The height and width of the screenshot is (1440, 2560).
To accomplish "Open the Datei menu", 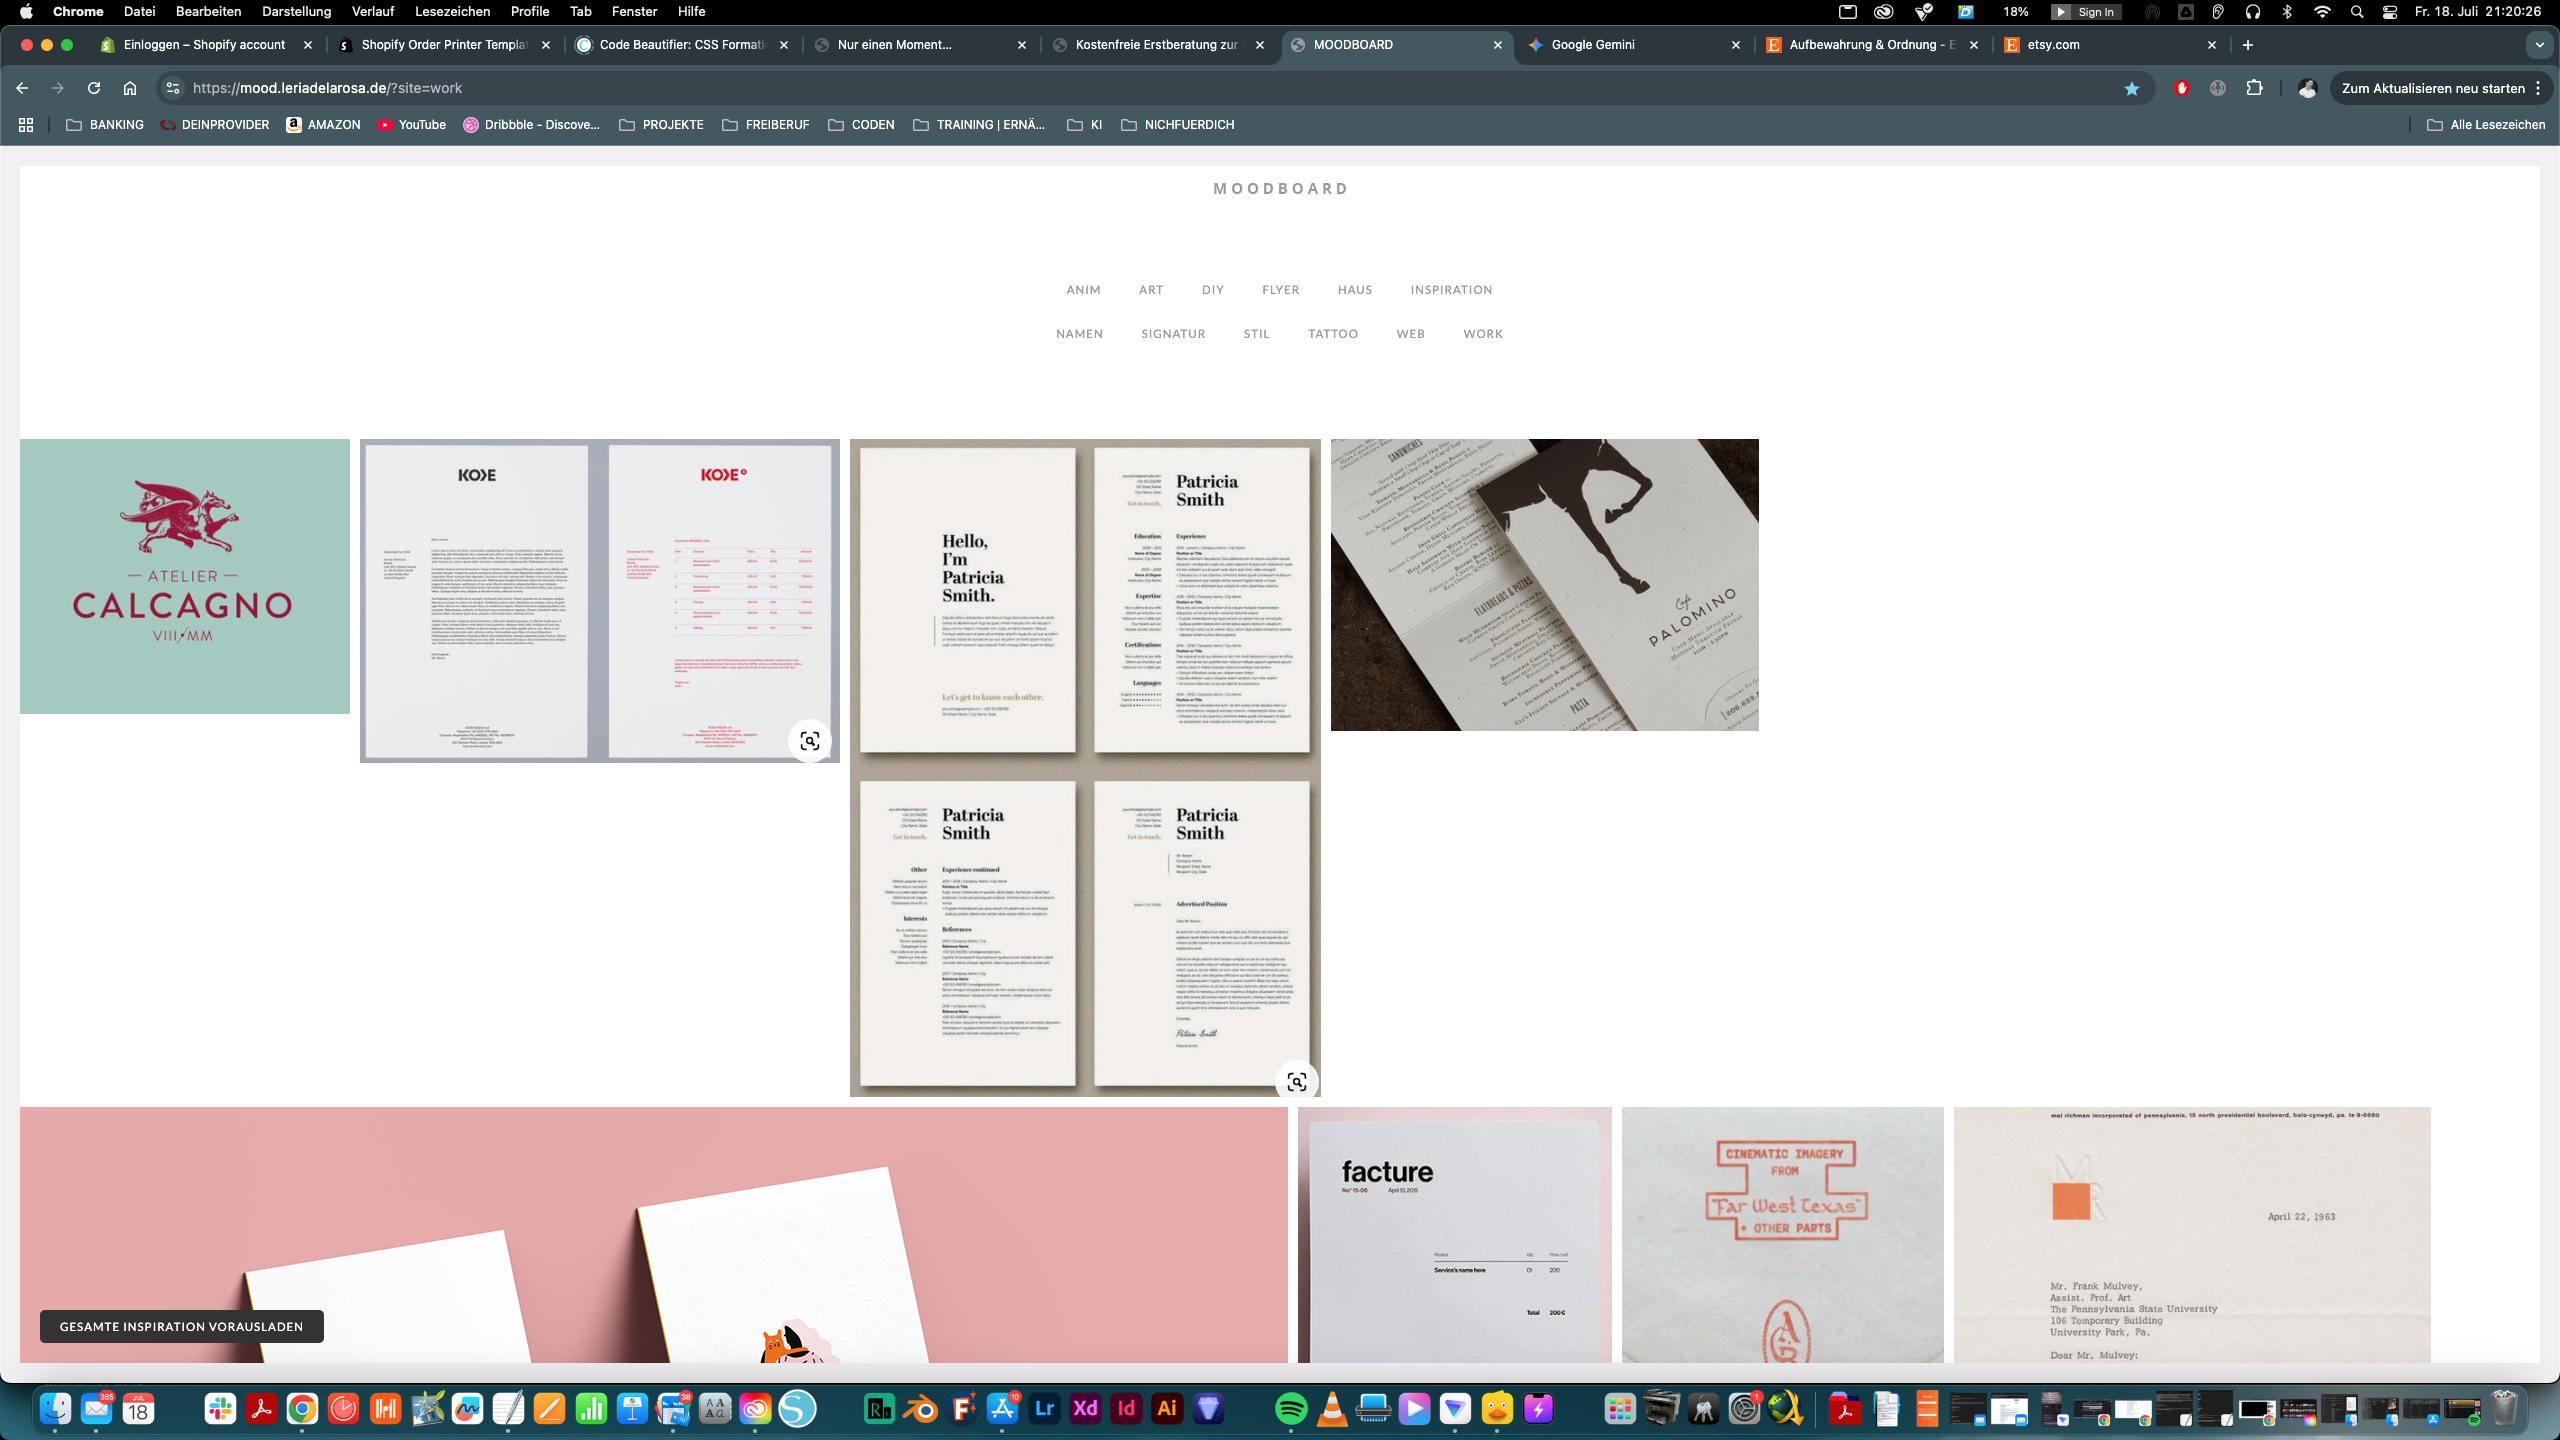I will pos(139,12).
